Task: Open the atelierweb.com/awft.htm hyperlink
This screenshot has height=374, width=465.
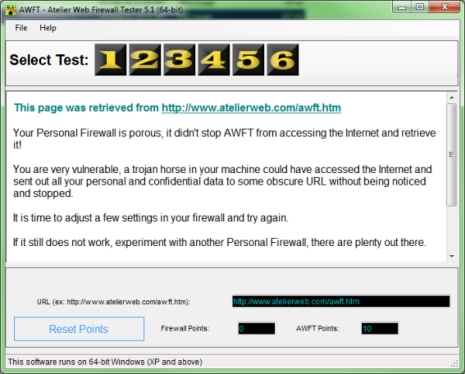Action: 251,108
